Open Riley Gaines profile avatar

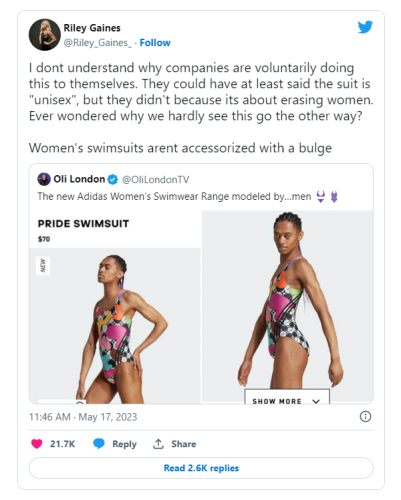(45, 35)
